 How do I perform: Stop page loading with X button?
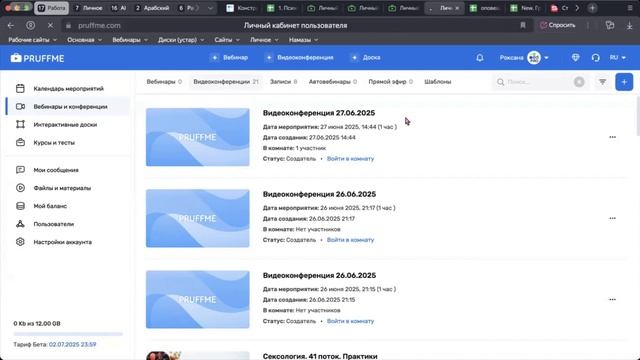click(50, 25)
